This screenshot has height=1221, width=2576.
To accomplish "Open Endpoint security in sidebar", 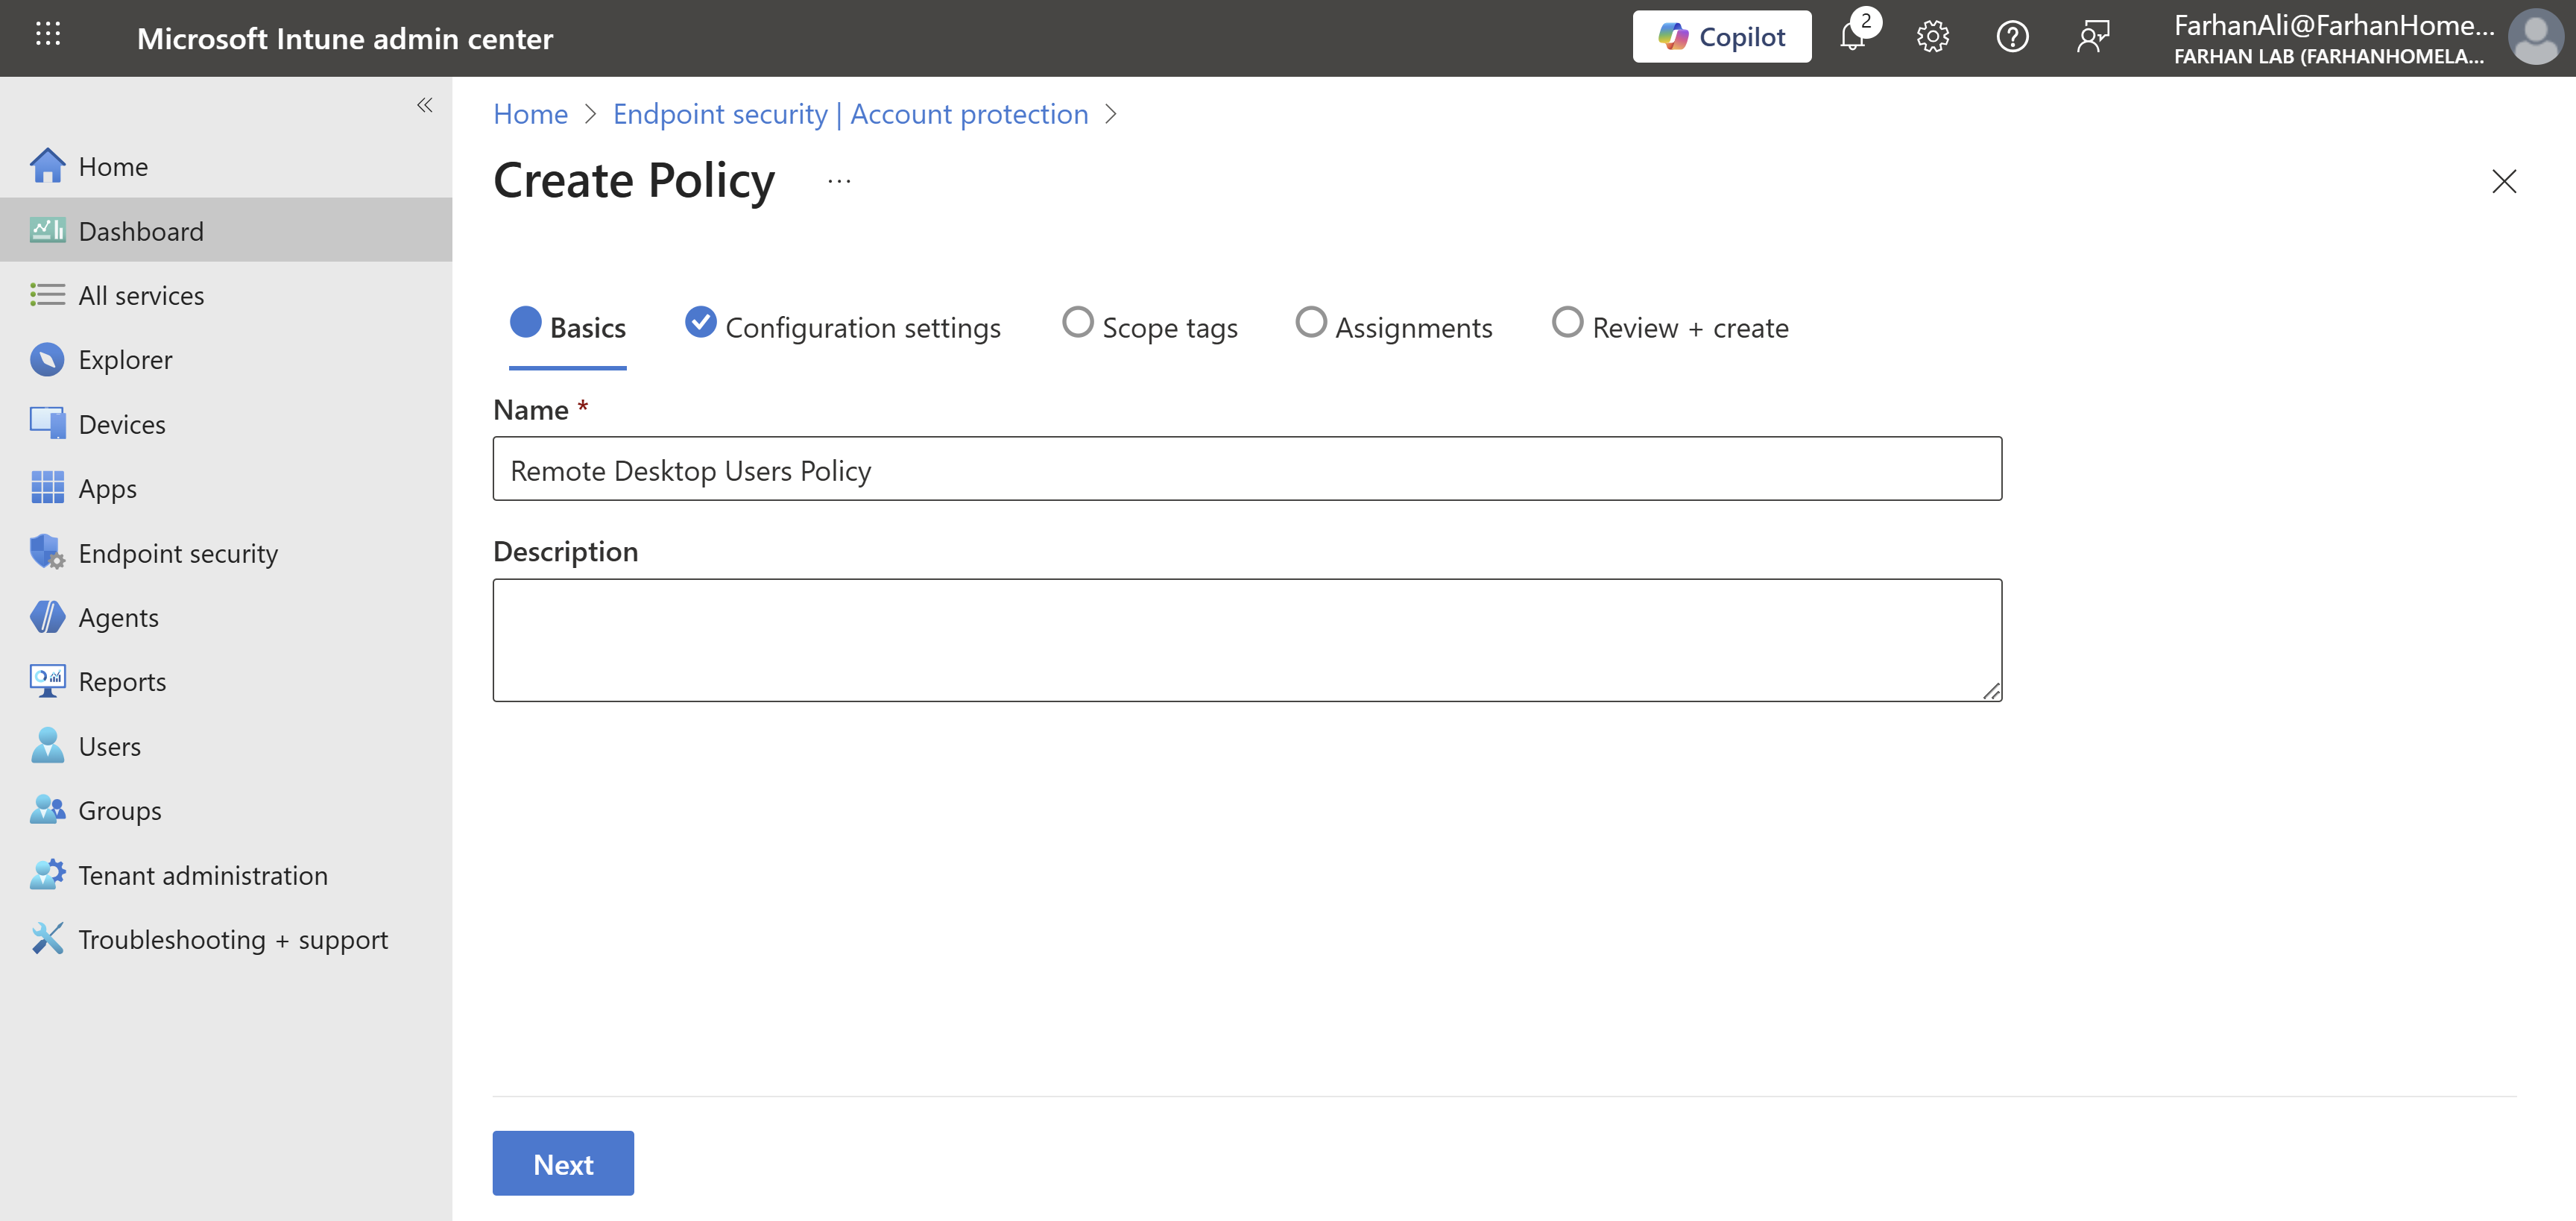I will coord(178,553).
